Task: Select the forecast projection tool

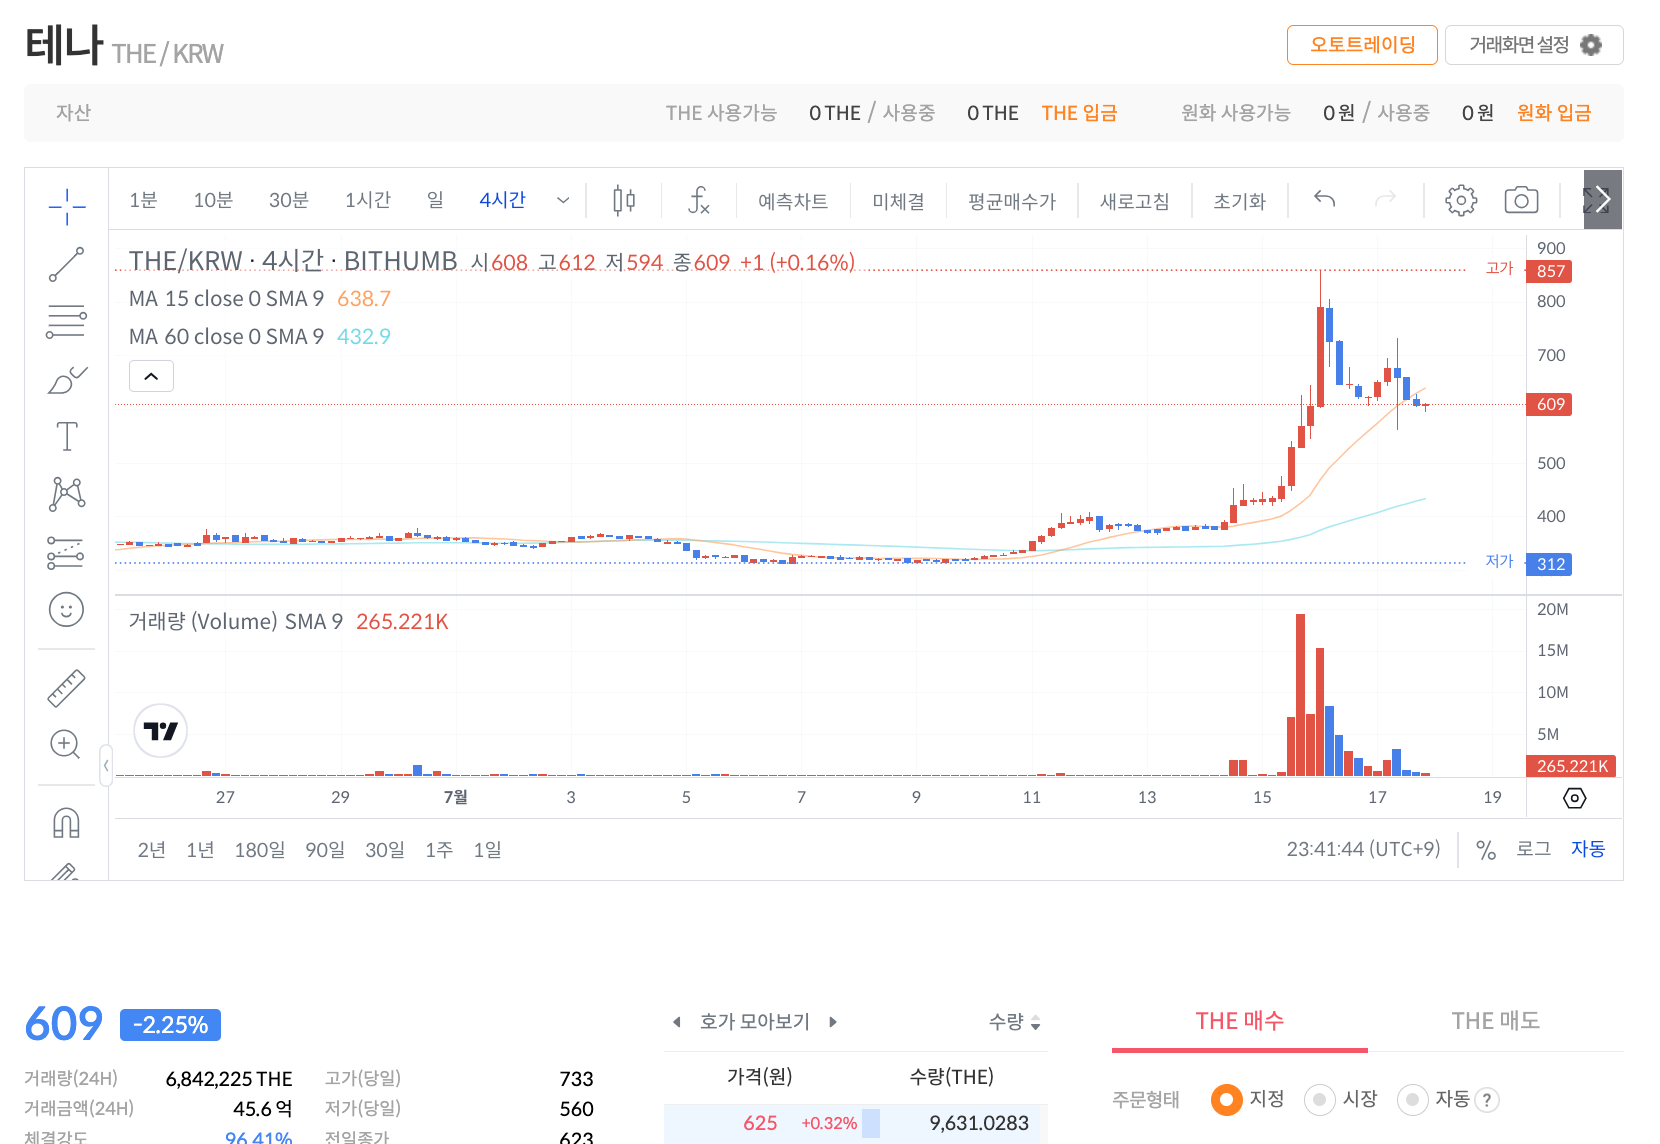Action: click(67, 552)
